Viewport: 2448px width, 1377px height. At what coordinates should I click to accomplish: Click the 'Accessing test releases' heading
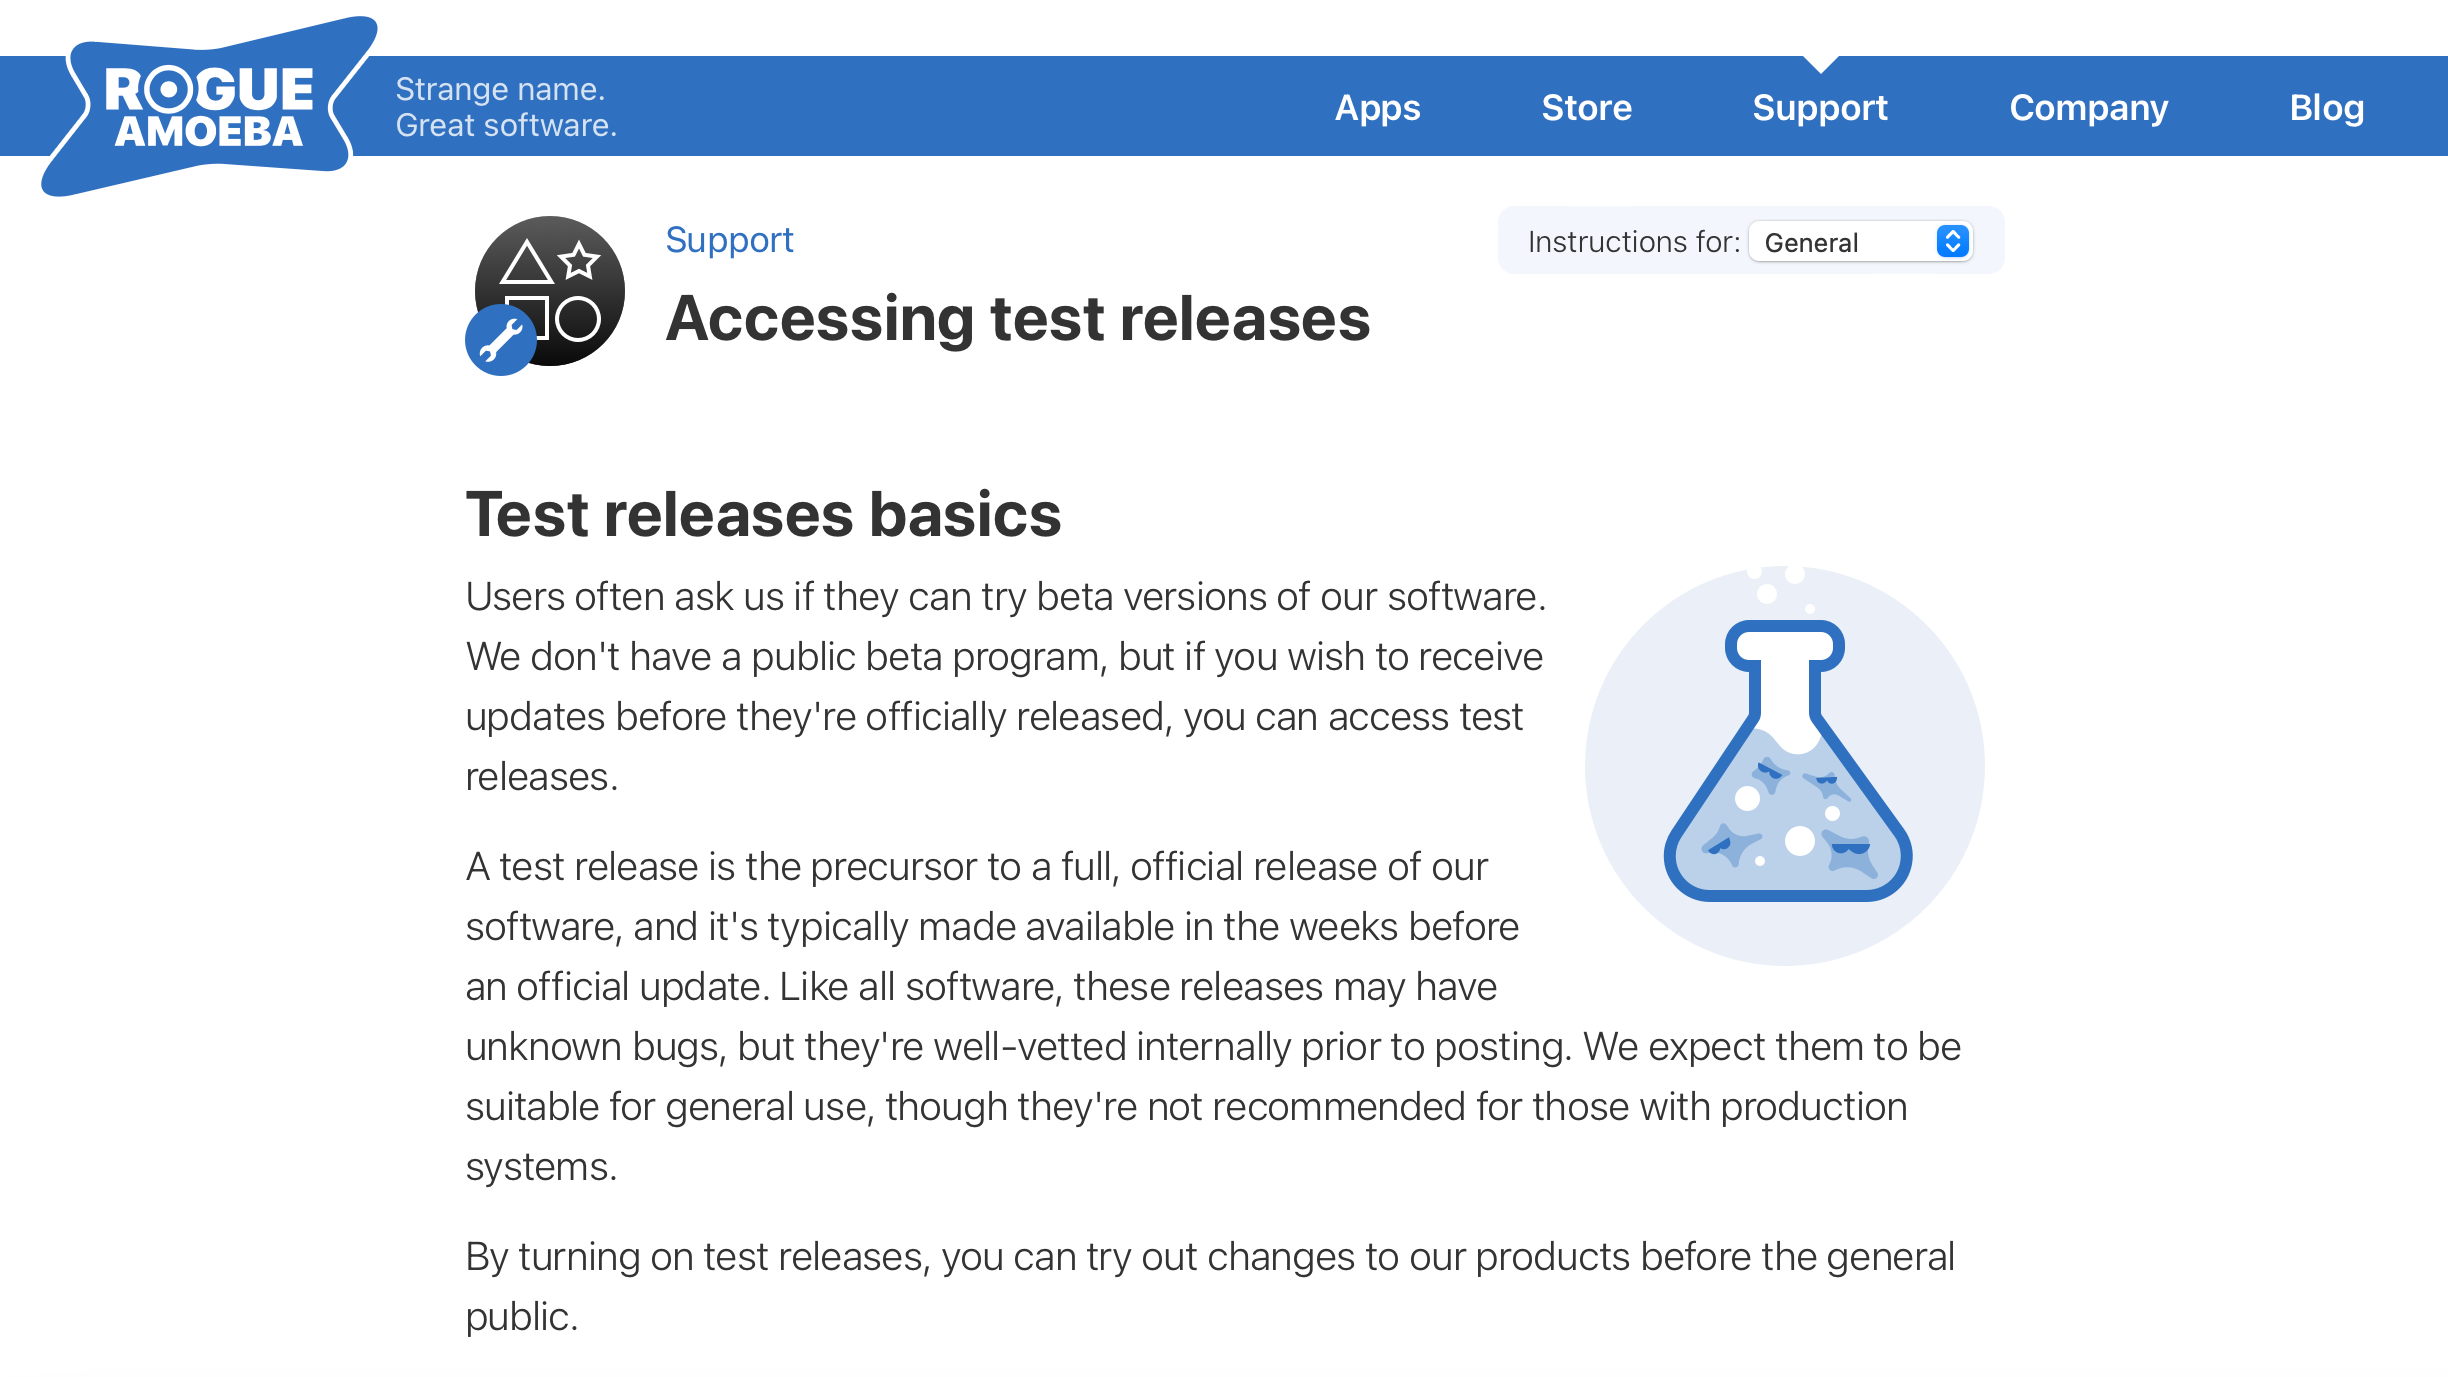coord(1018,319)
